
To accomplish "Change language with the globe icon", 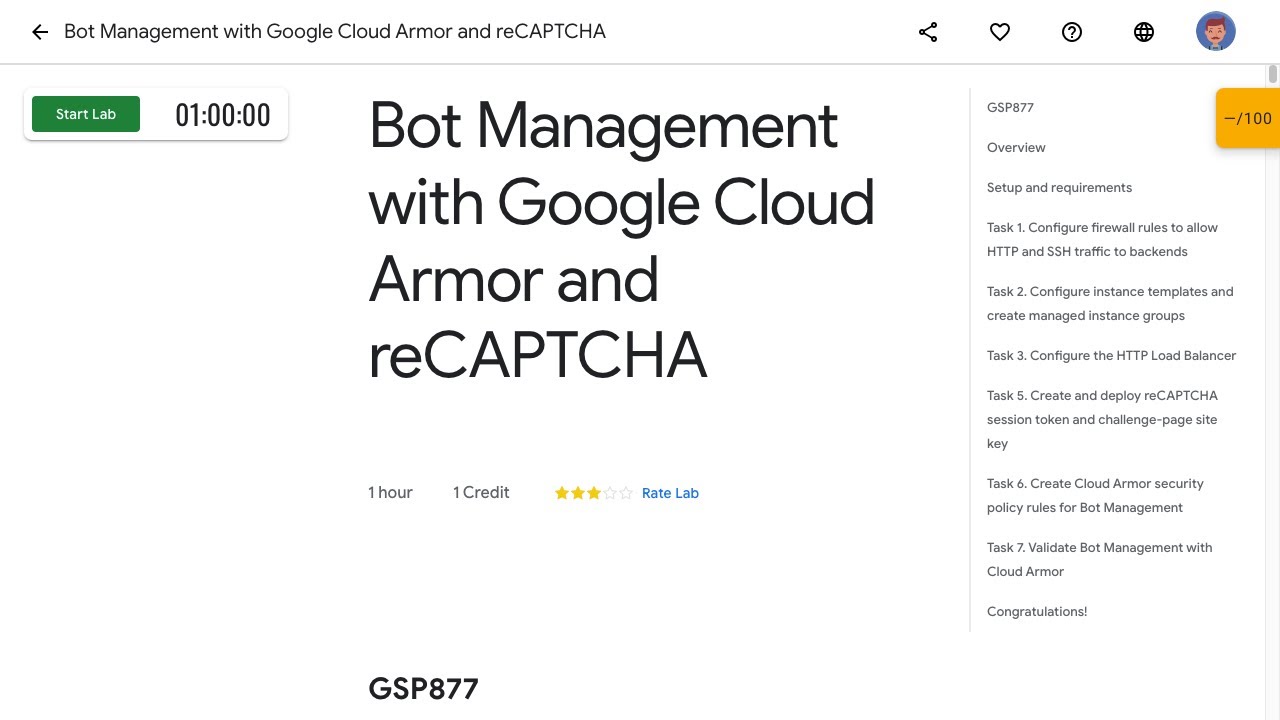I will pyautogui.click(x=1144, y=32).
